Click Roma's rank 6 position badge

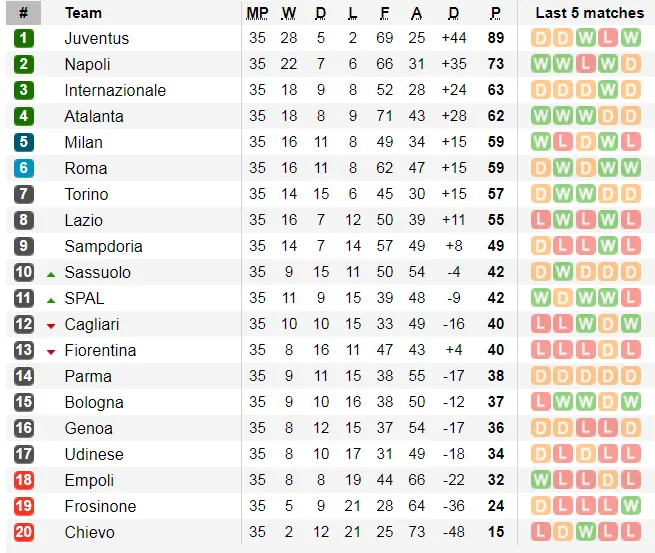24,168
